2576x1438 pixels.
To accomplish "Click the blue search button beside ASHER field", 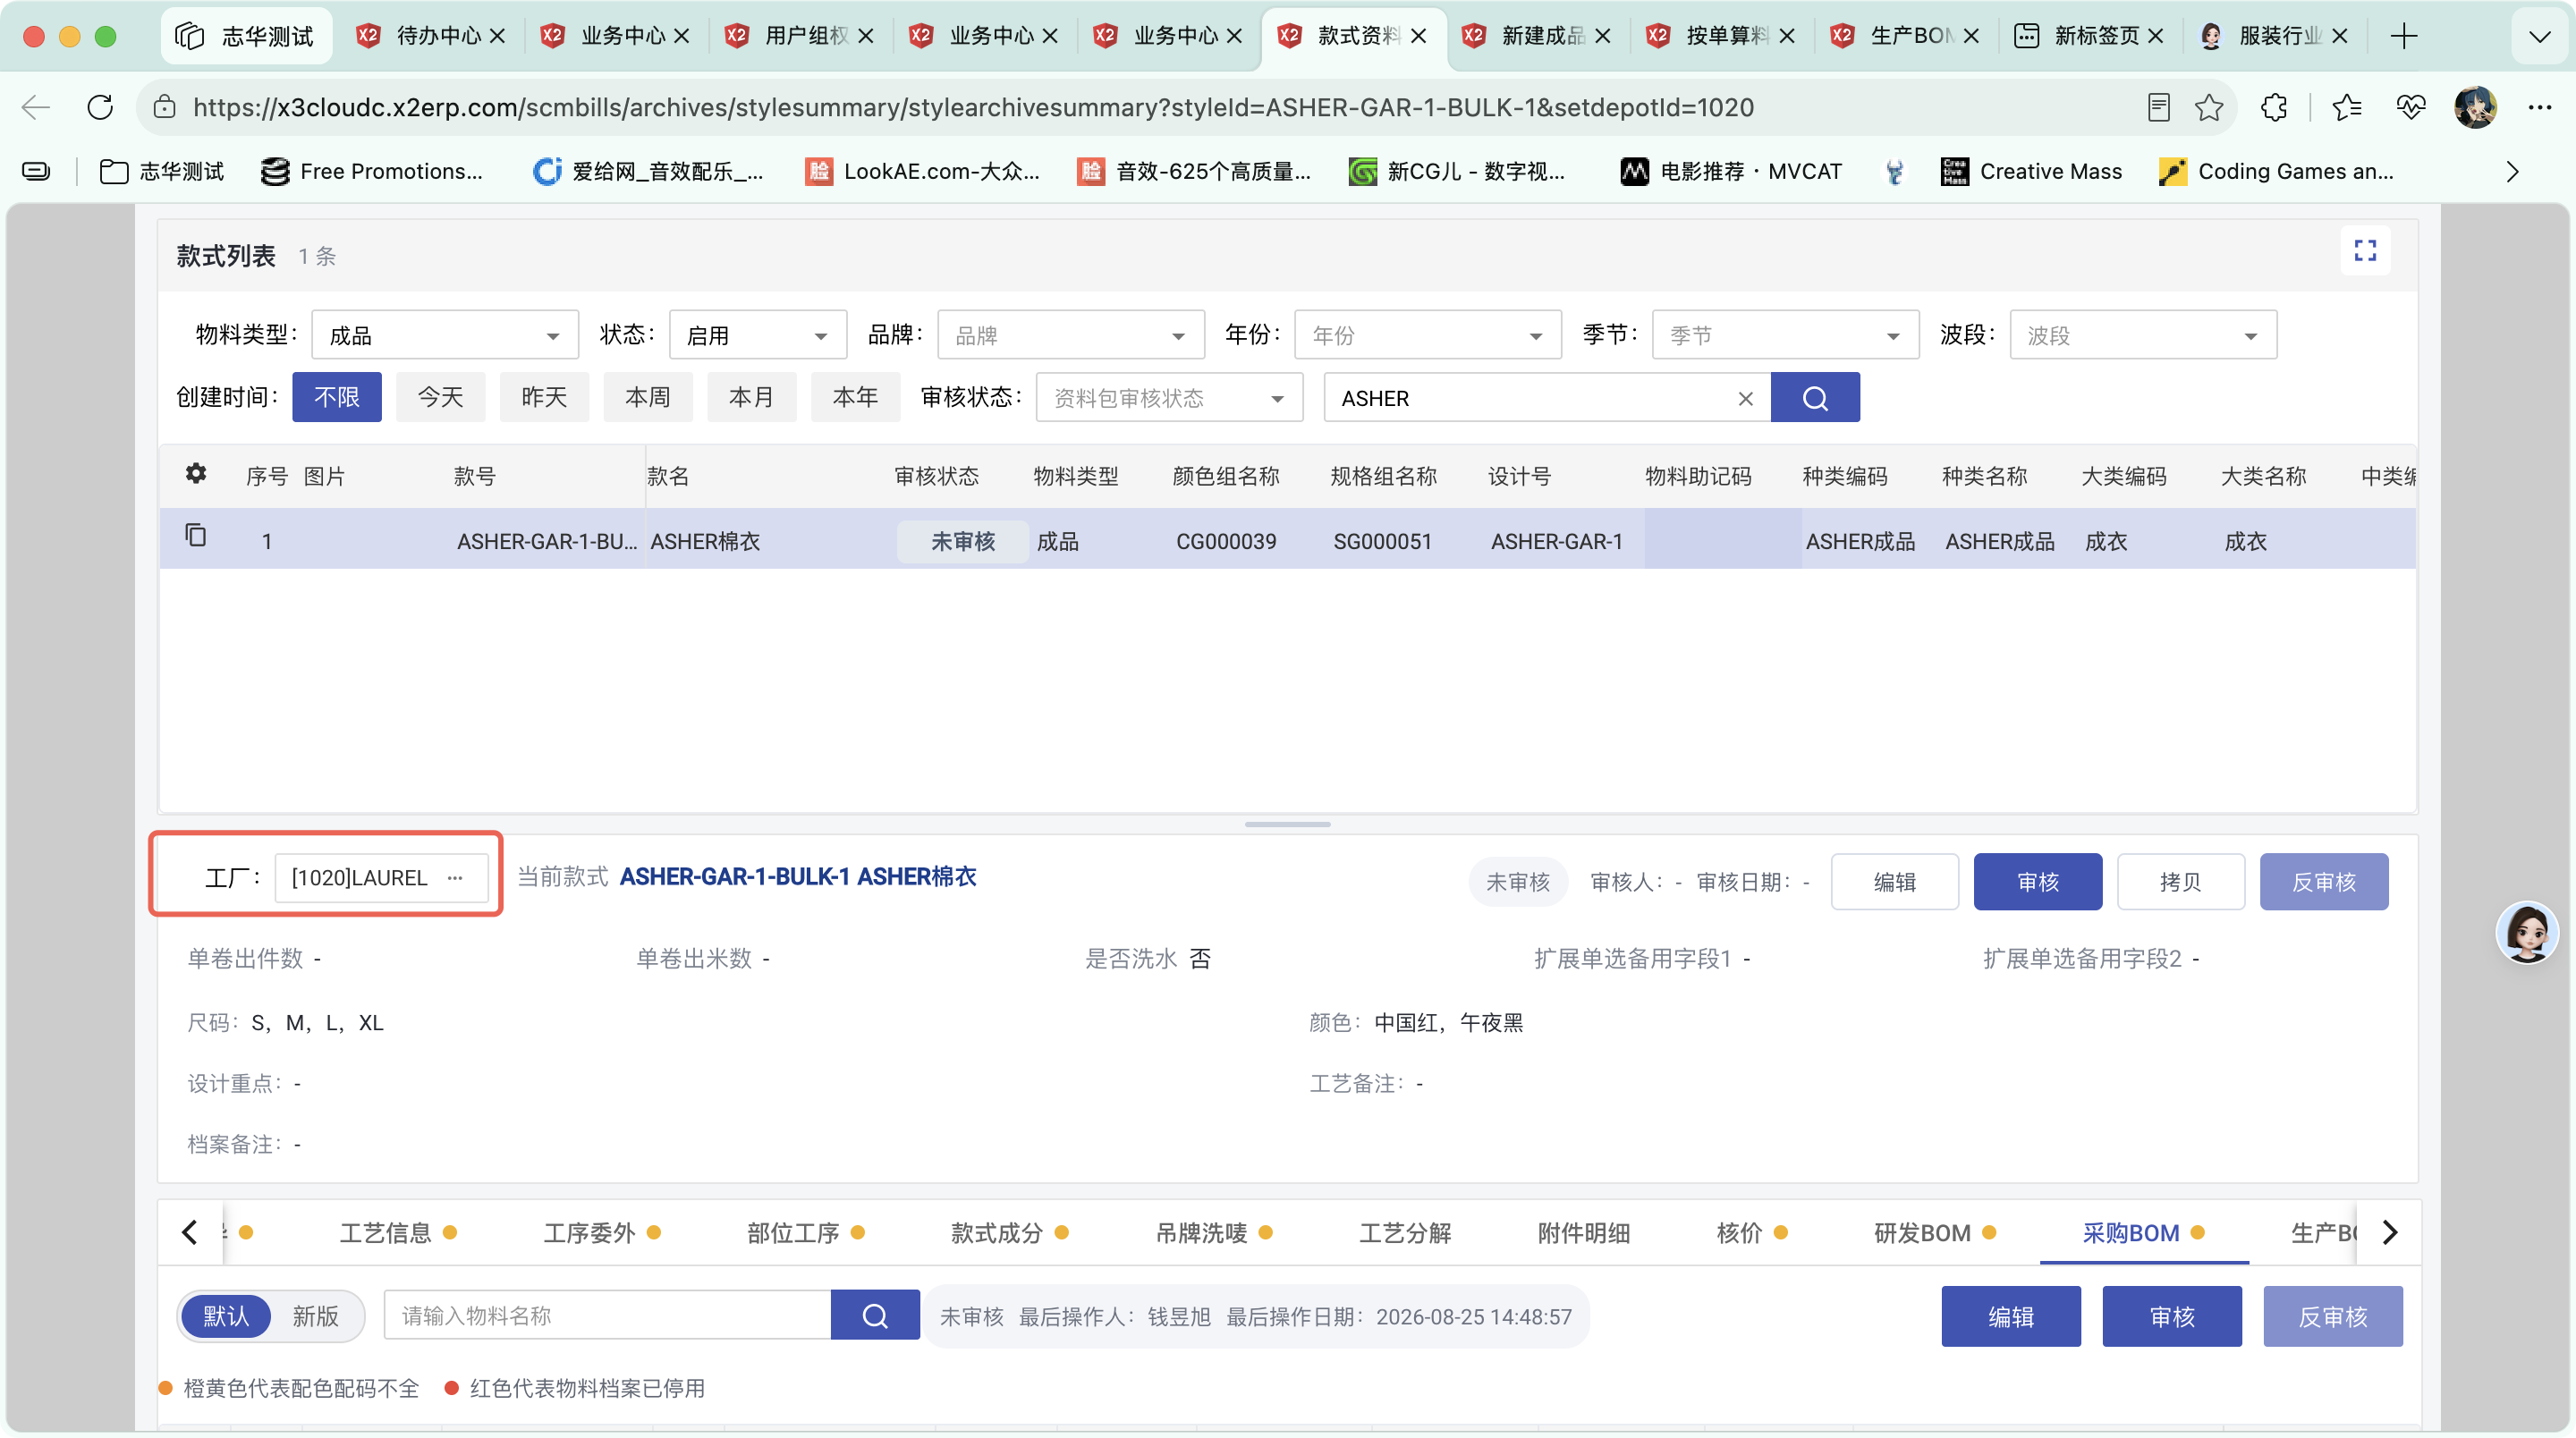I will (x=1815, y=398).
